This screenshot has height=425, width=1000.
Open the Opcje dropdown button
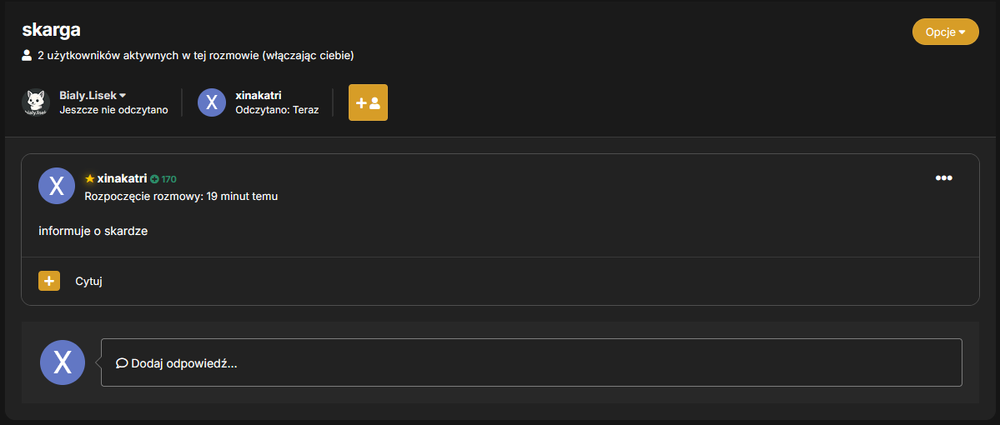[x=945, y=32]
